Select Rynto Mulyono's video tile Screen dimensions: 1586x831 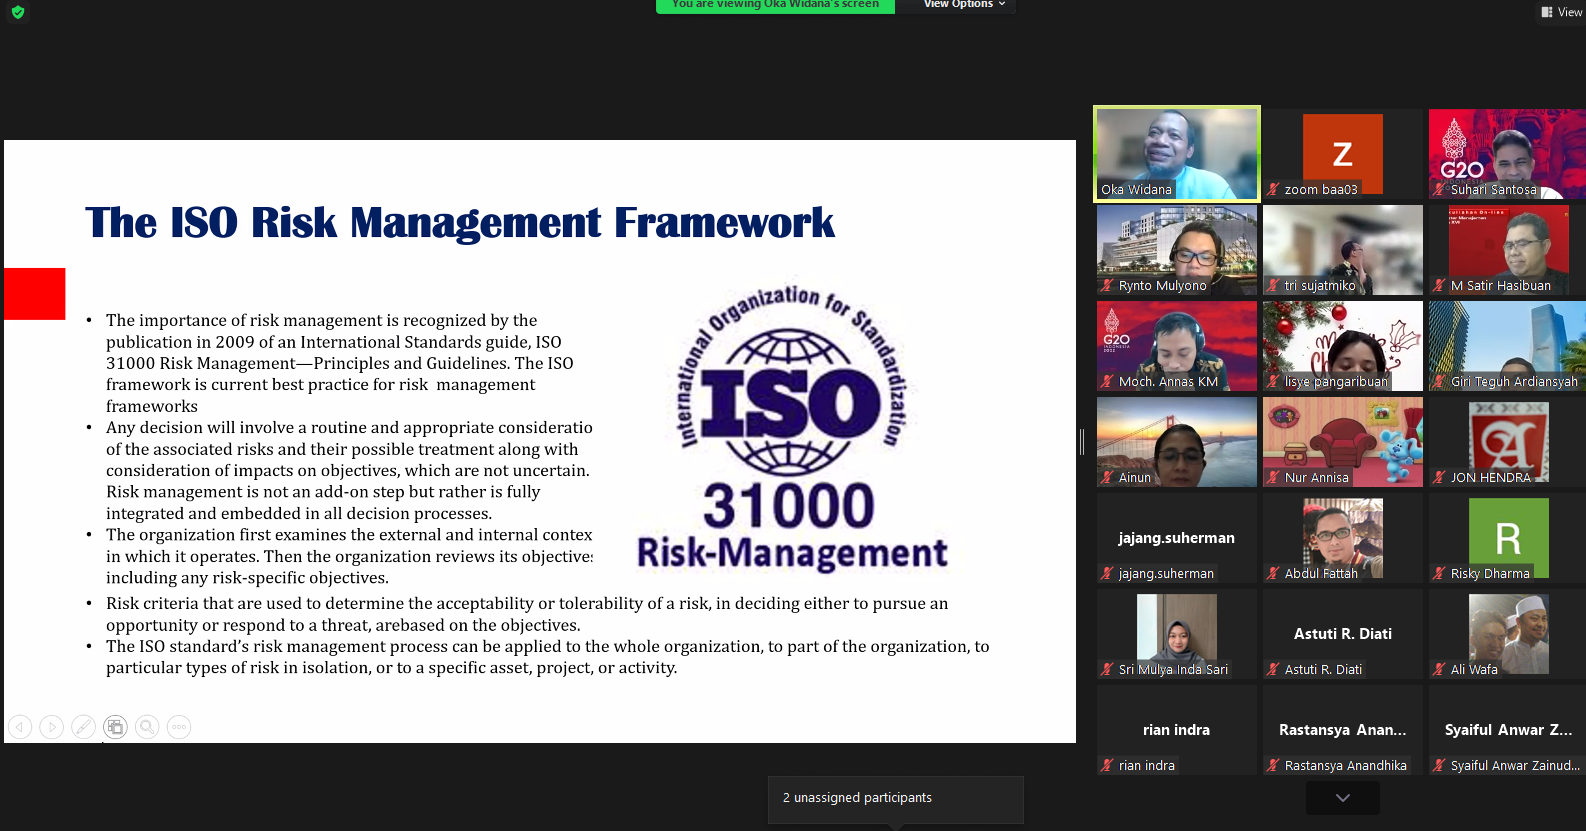tap(1177, 250)
